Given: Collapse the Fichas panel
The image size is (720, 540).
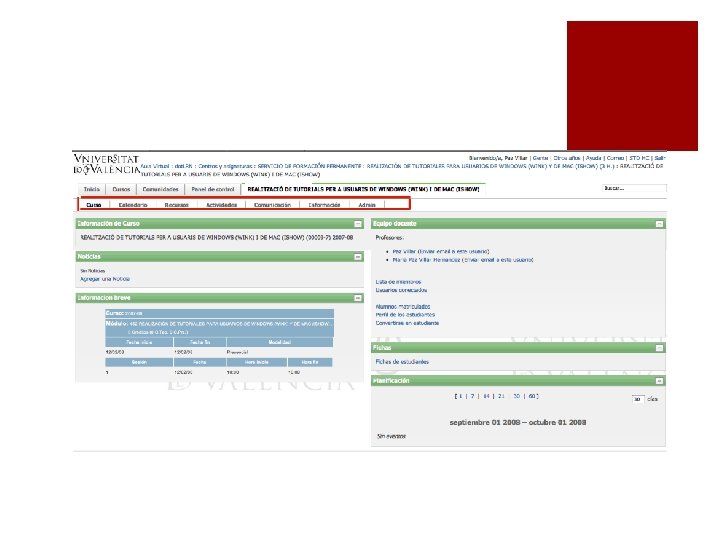Looking at the screenshot, I should point(659,349).
